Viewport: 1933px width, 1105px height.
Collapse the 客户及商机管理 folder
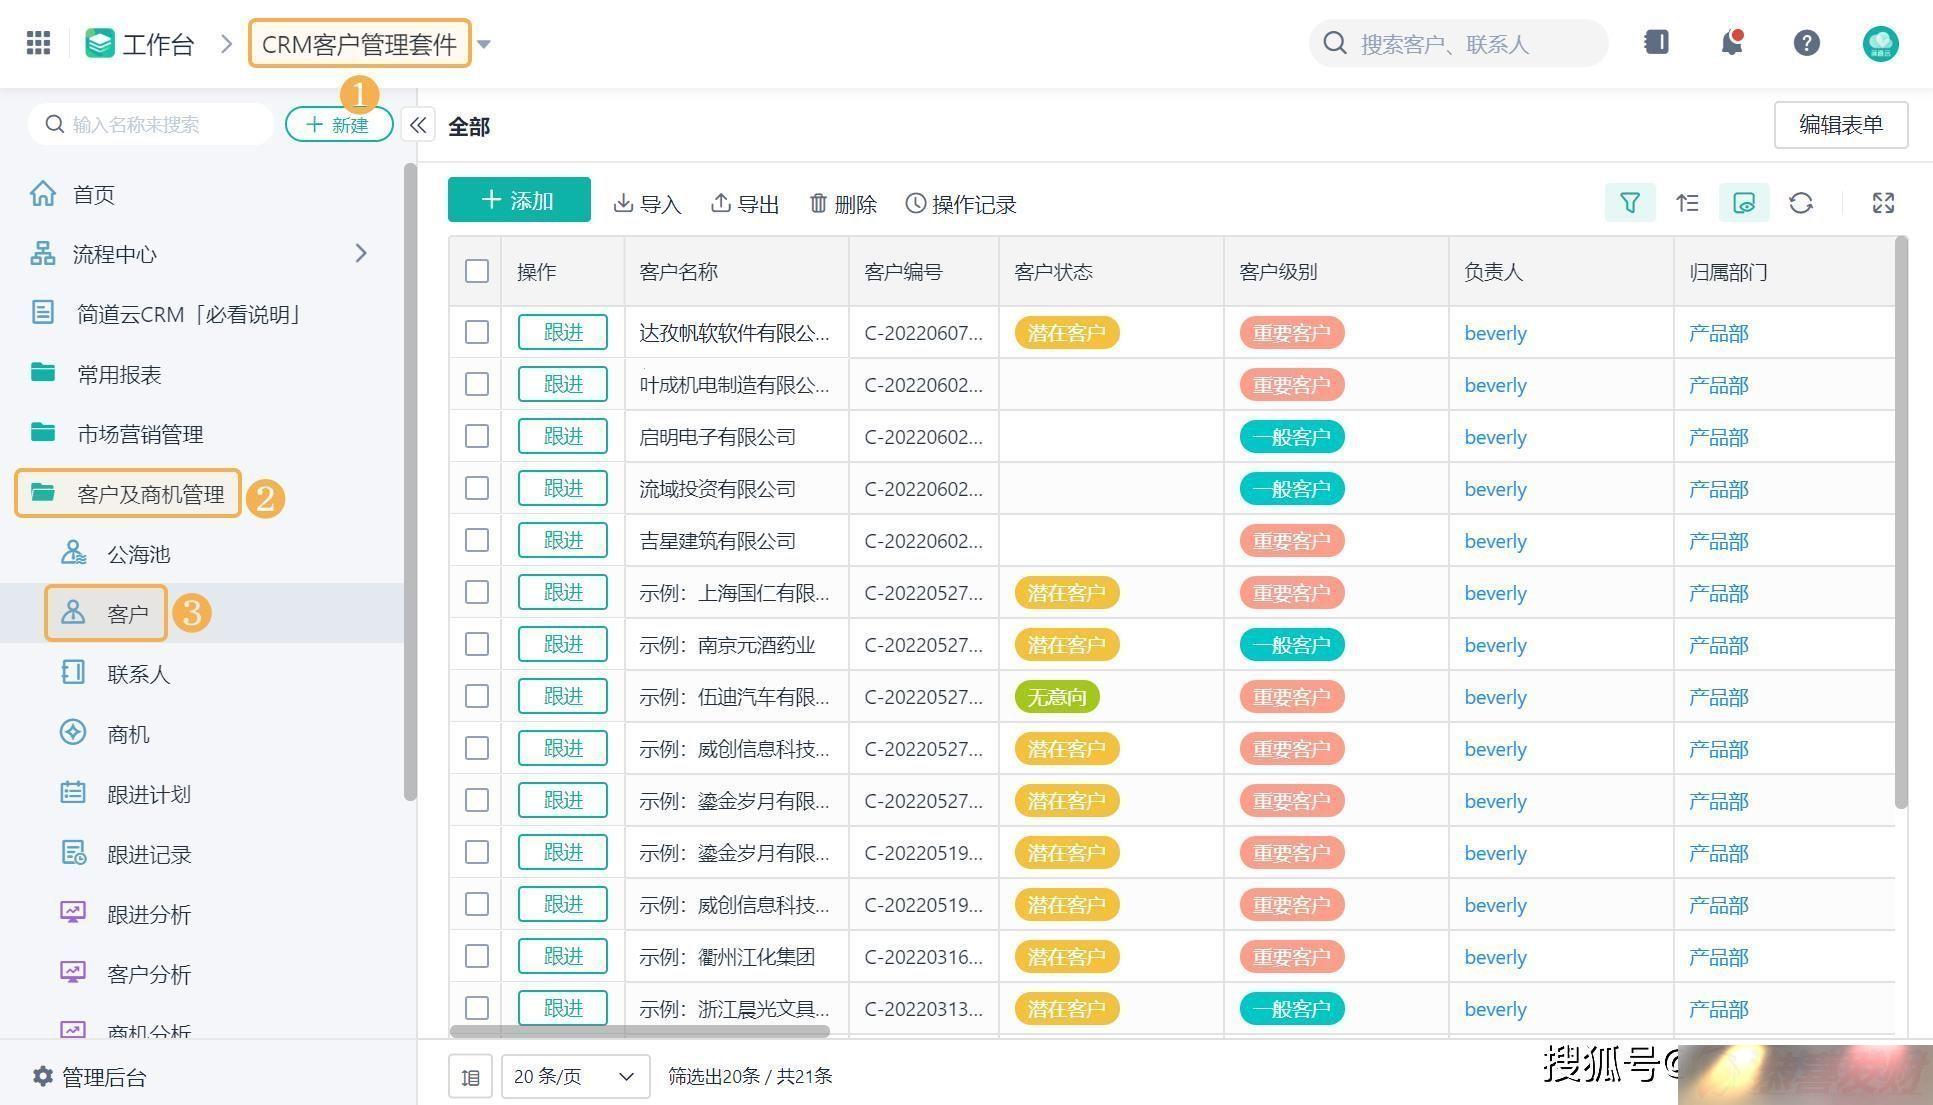pyautogui.click(x=128, y=493)
